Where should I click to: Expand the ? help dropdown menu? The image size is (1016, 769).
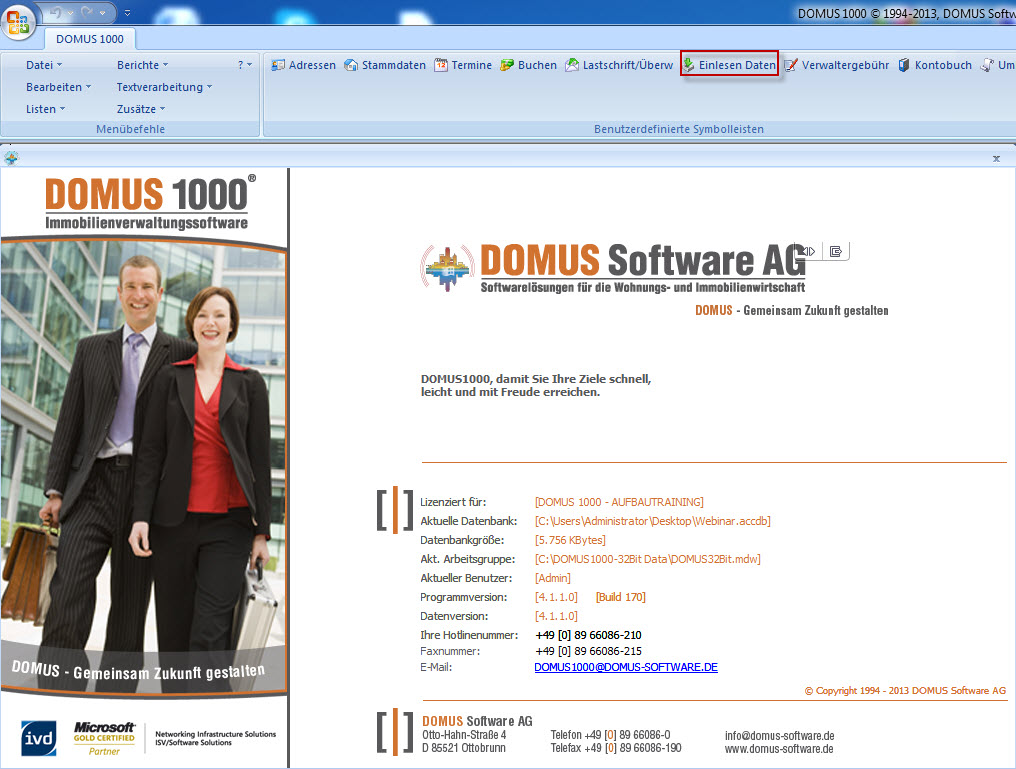pyautogui.click(x=244, y=65)
